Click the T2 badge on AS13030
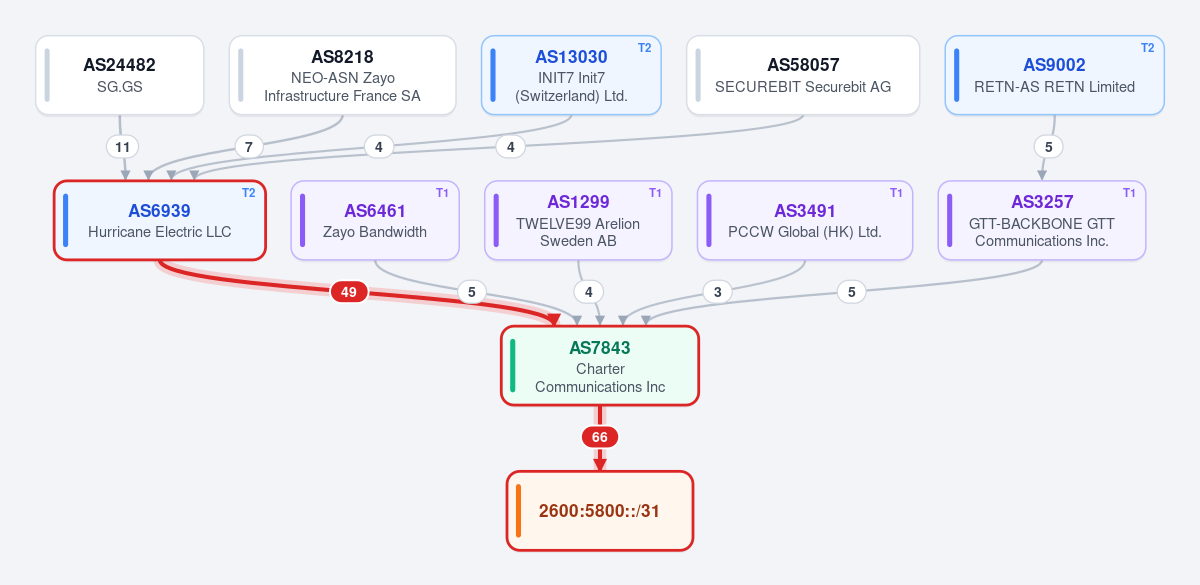1200x585 pixels. (644, 47)
